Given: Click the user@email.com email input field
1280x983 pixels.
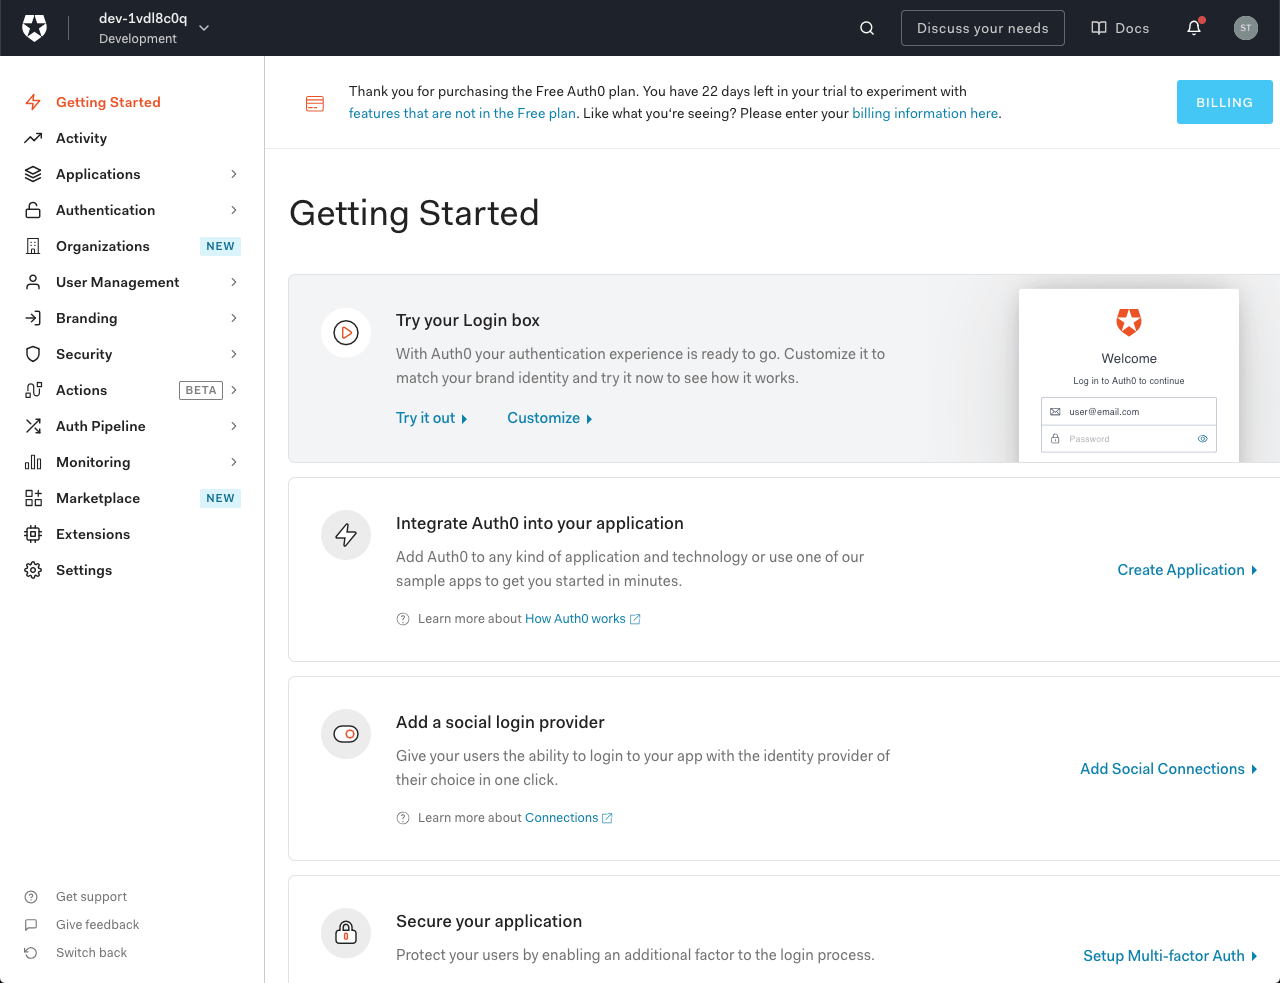Looking at the screenshot, I should tap(1128, 411).
